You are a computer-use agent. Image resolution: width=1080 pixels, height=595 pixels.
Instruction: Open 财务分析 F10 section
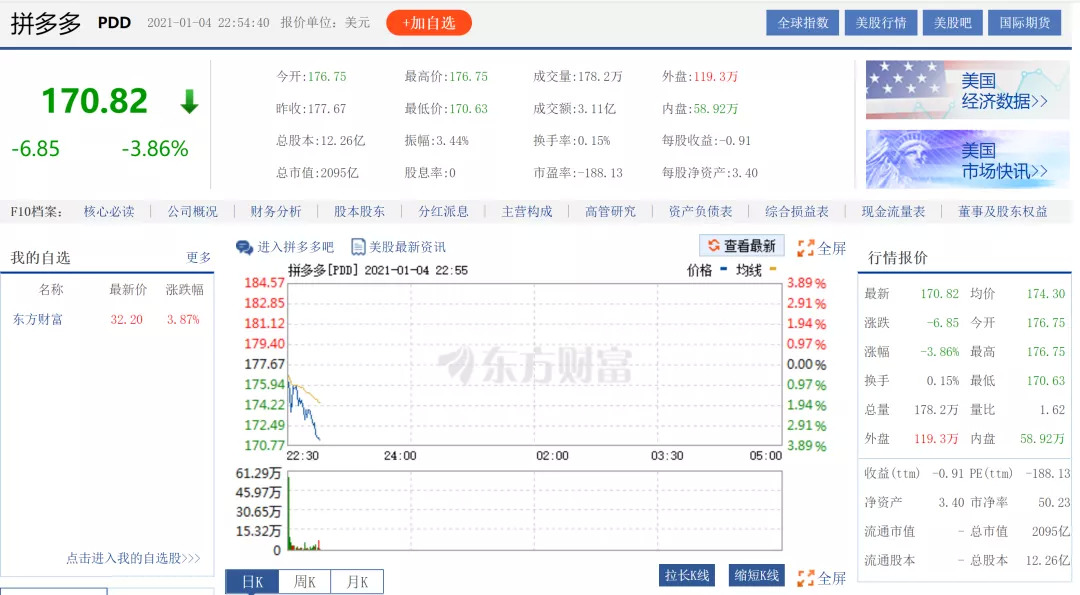276,211
